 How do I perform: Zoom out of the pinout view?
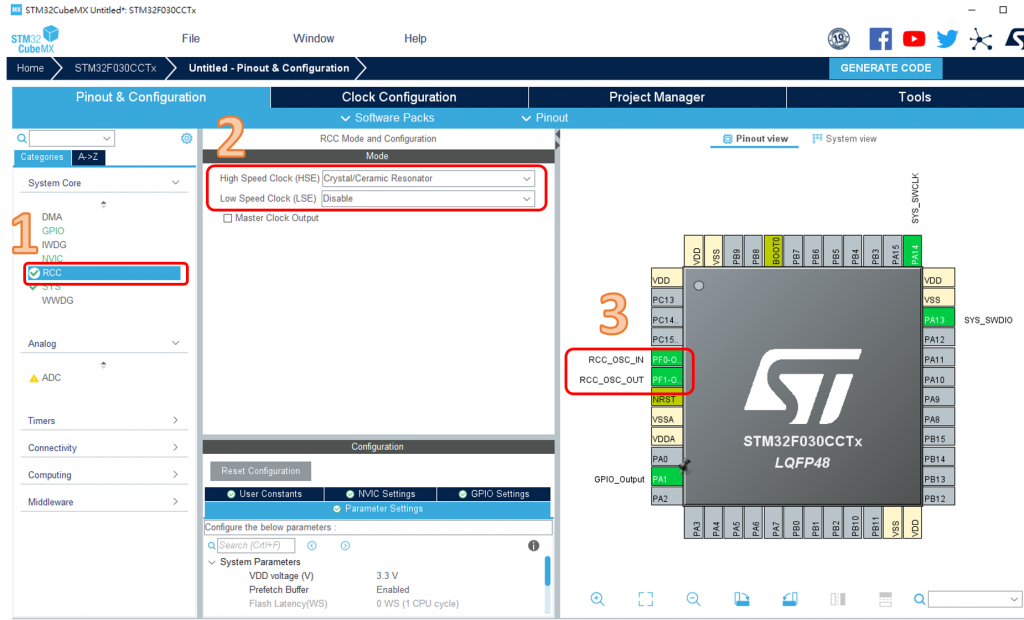[694, 599]
